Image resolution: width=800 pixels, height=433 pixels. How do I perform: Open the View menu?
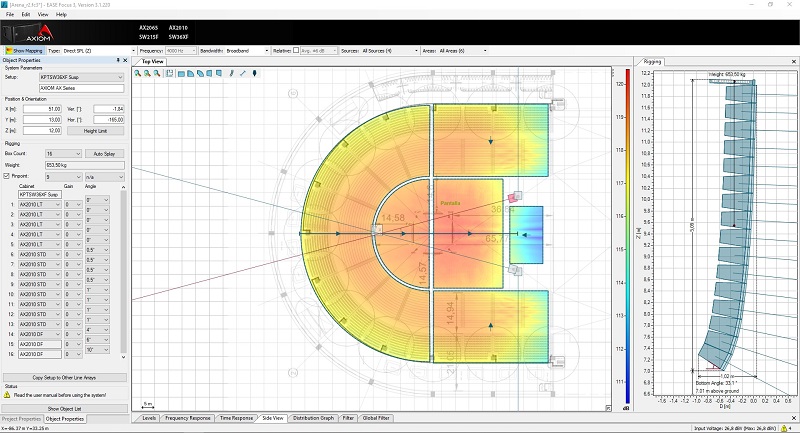[x=43, y=14]
